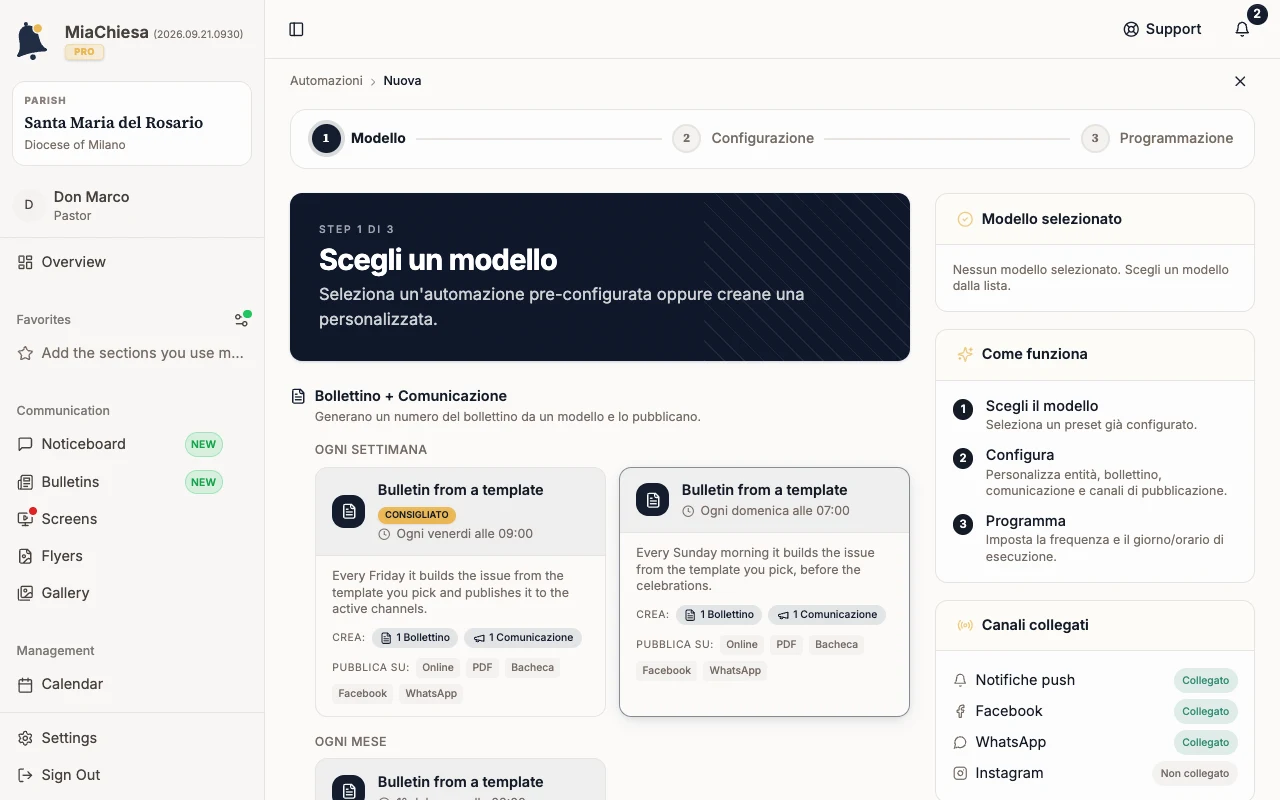The image size is (1280, 800).
Task: Click 1 Bollettino chip in Friday card
Action: click(x=416, y=638)
